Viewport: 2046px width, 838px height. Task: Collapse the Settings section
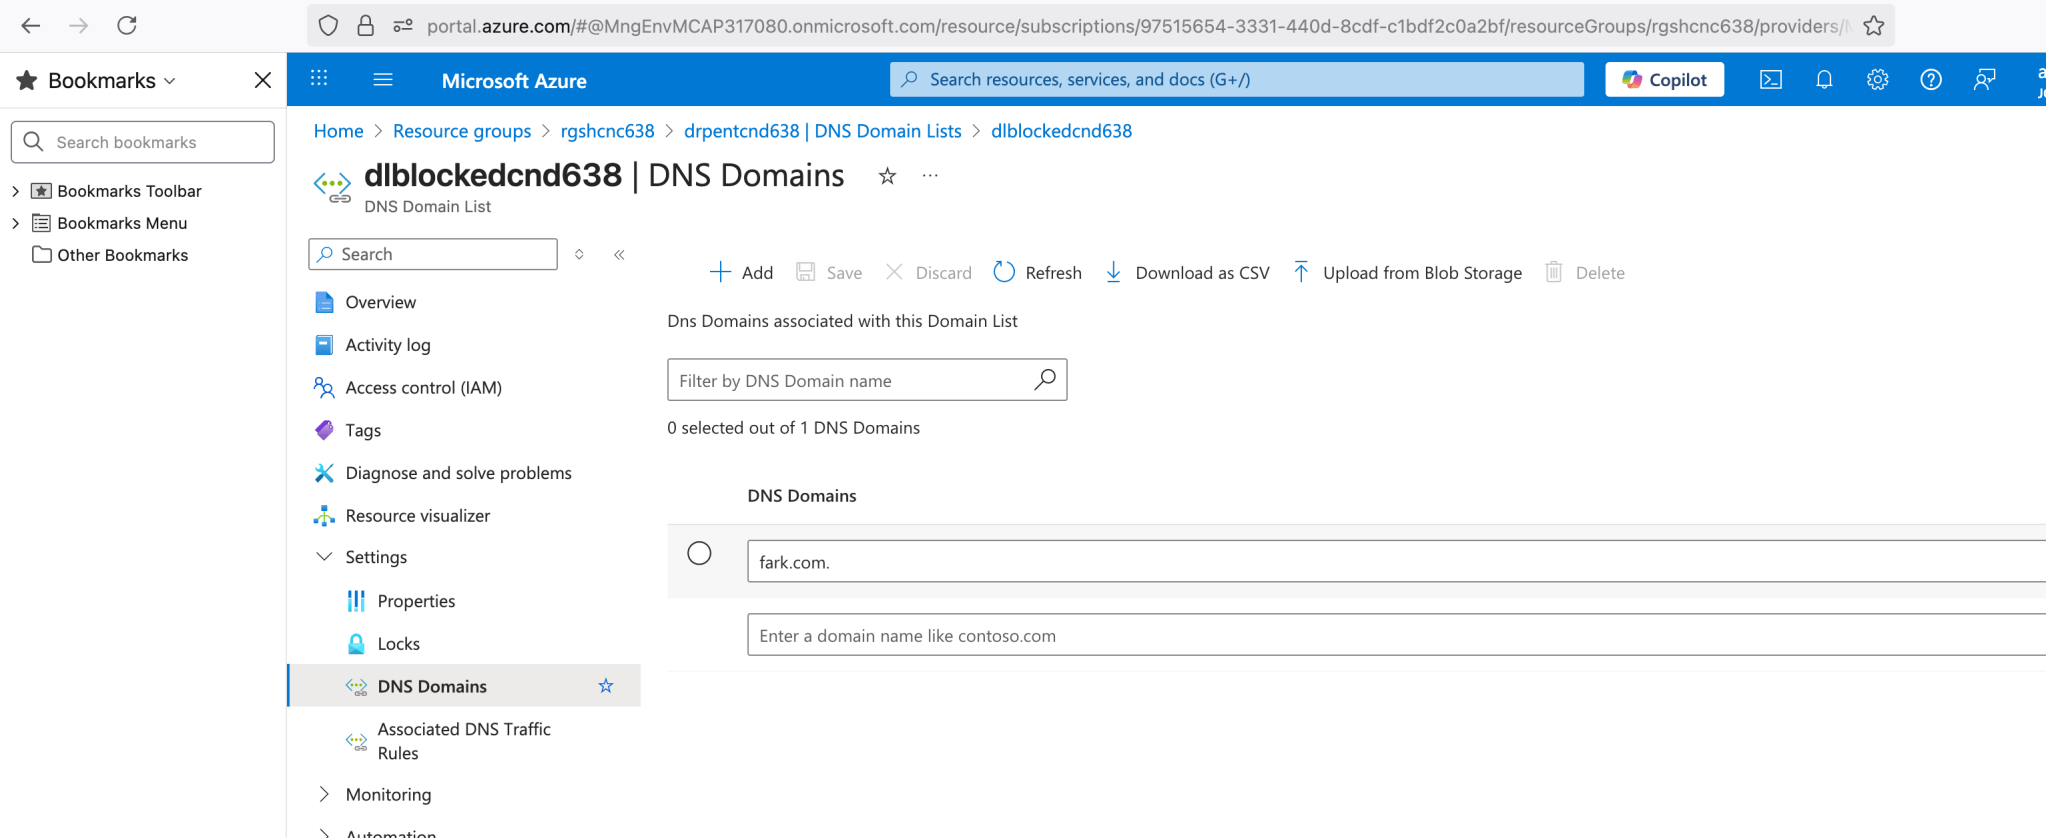pos(324,557)
